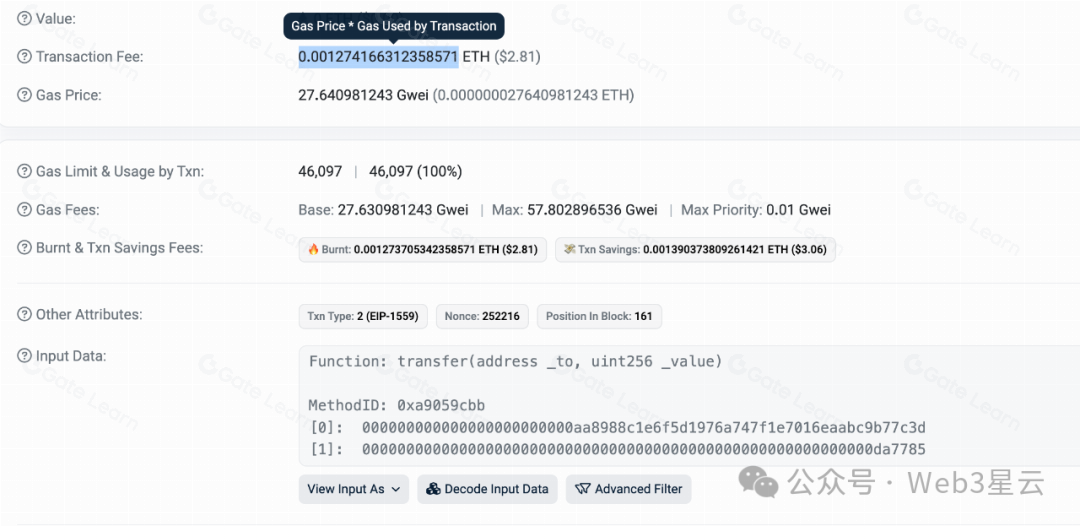Click the fire icon in Burnt badge
Image resolution: width=1080 pixels, height=526 pixels.
pyautogui.click(x=313, y=249)
